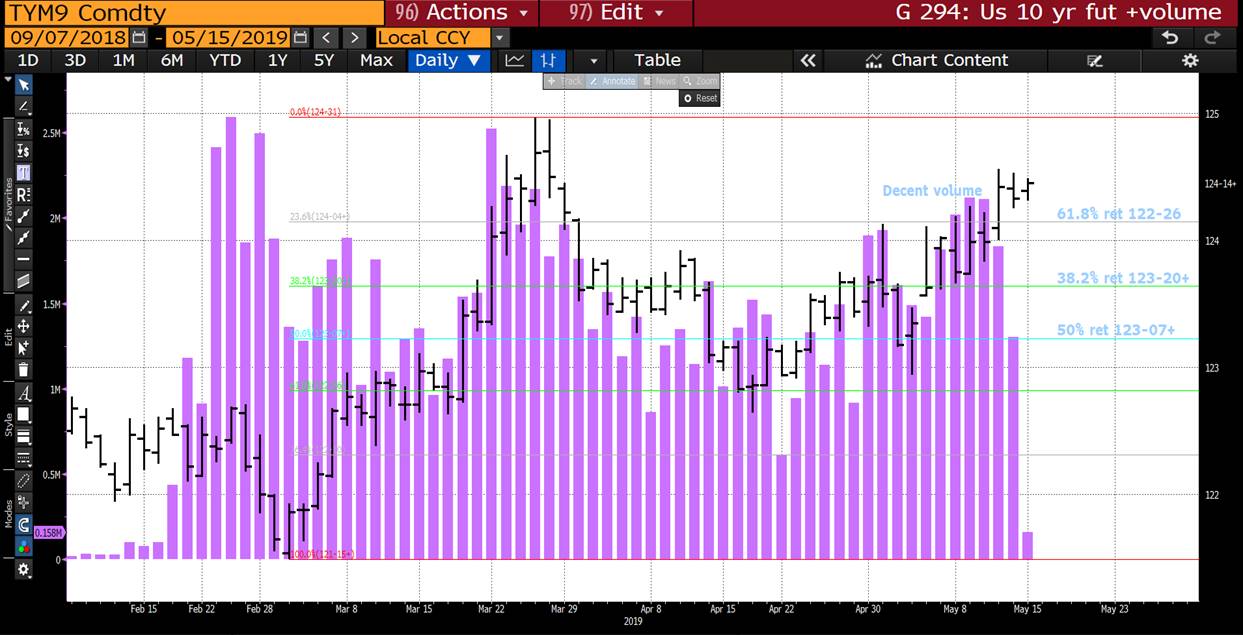Click the undo arrow icon

pyautogui.click(x=1169, y=37)
